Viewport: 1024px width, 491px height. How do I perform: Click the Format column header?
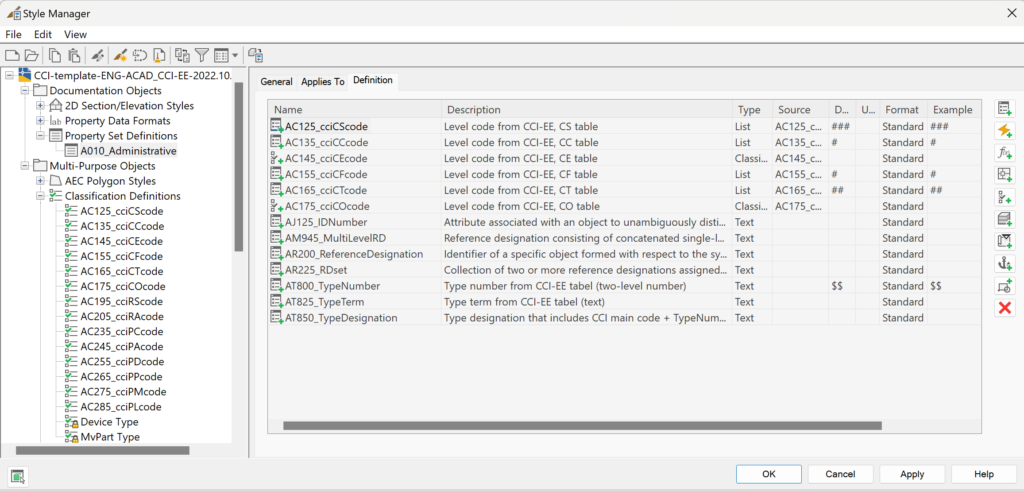903,110
